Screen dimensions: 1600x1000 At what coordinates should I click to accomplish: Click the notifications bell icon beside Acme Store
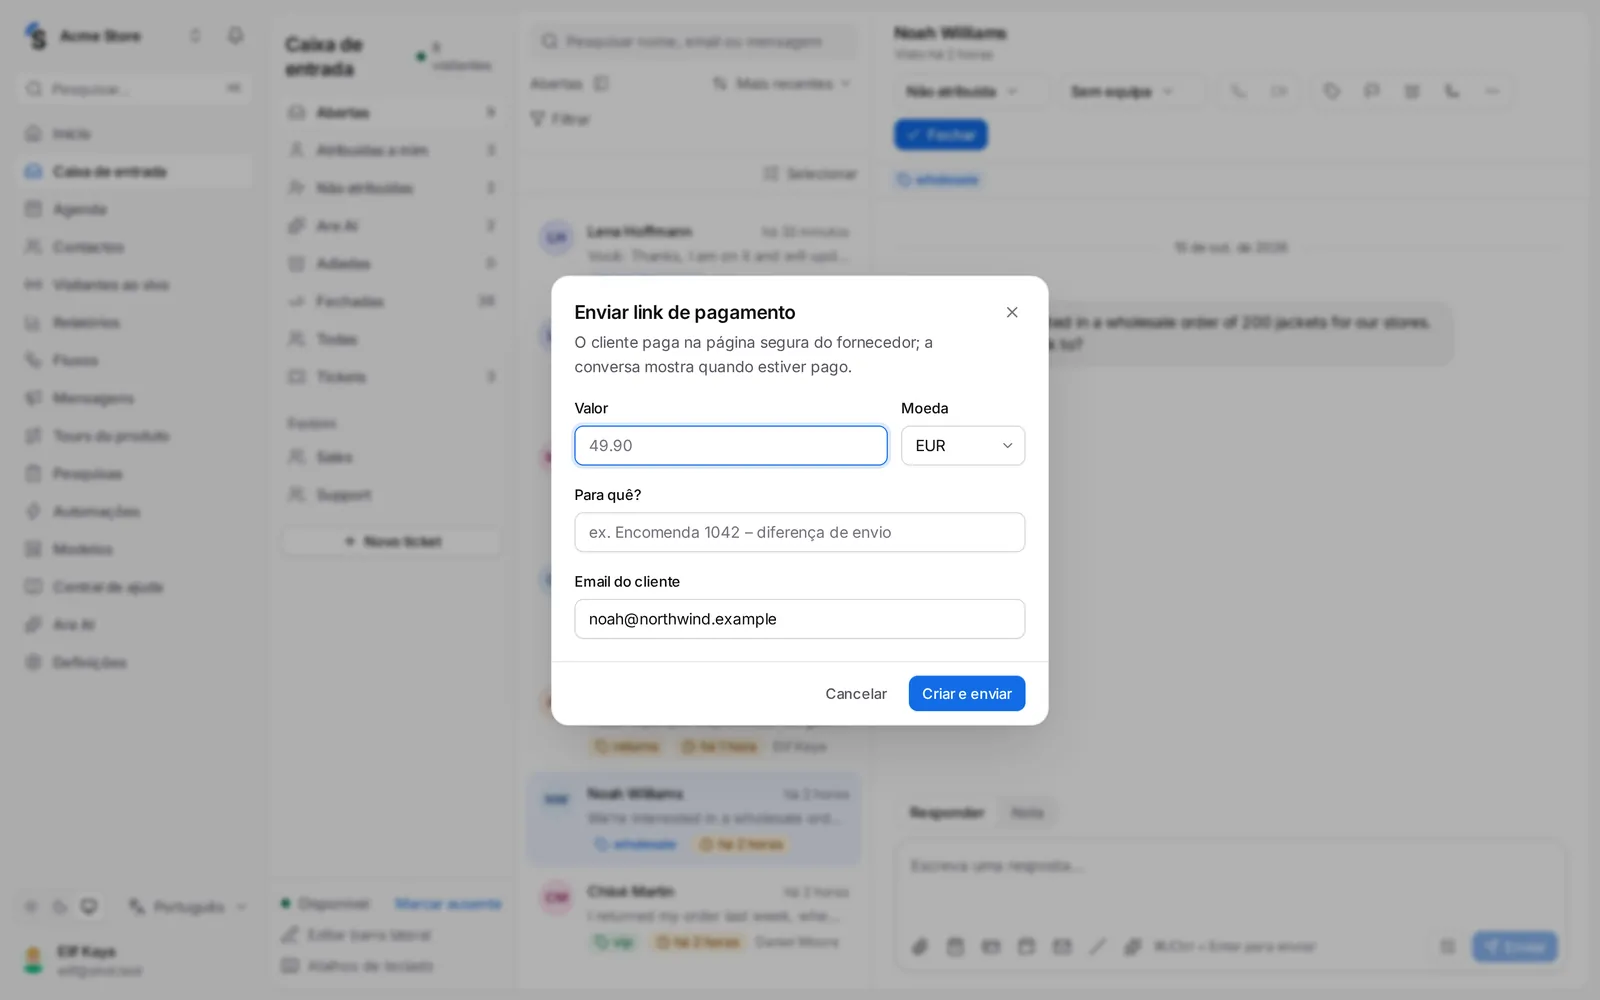pyautogui.click(x=235, y=36)
